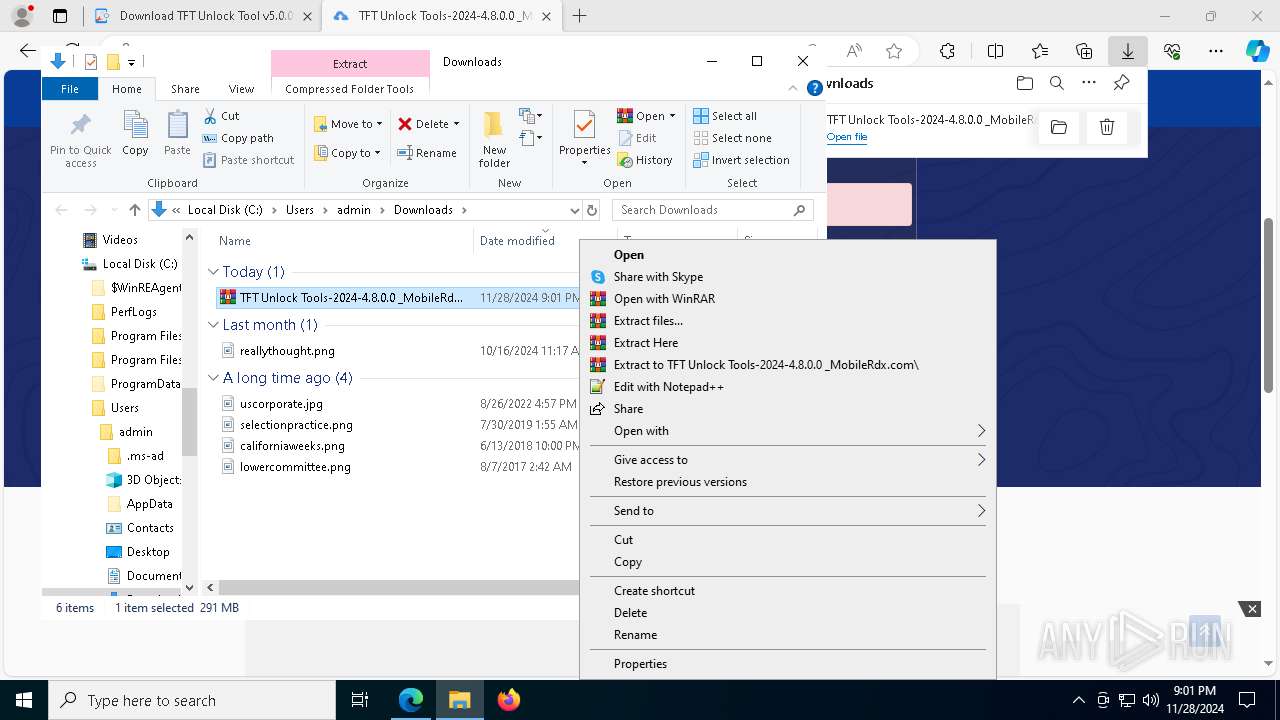Click the Search Downloads field
Viewport: 1280px width, 720px height.
[714, 210]
